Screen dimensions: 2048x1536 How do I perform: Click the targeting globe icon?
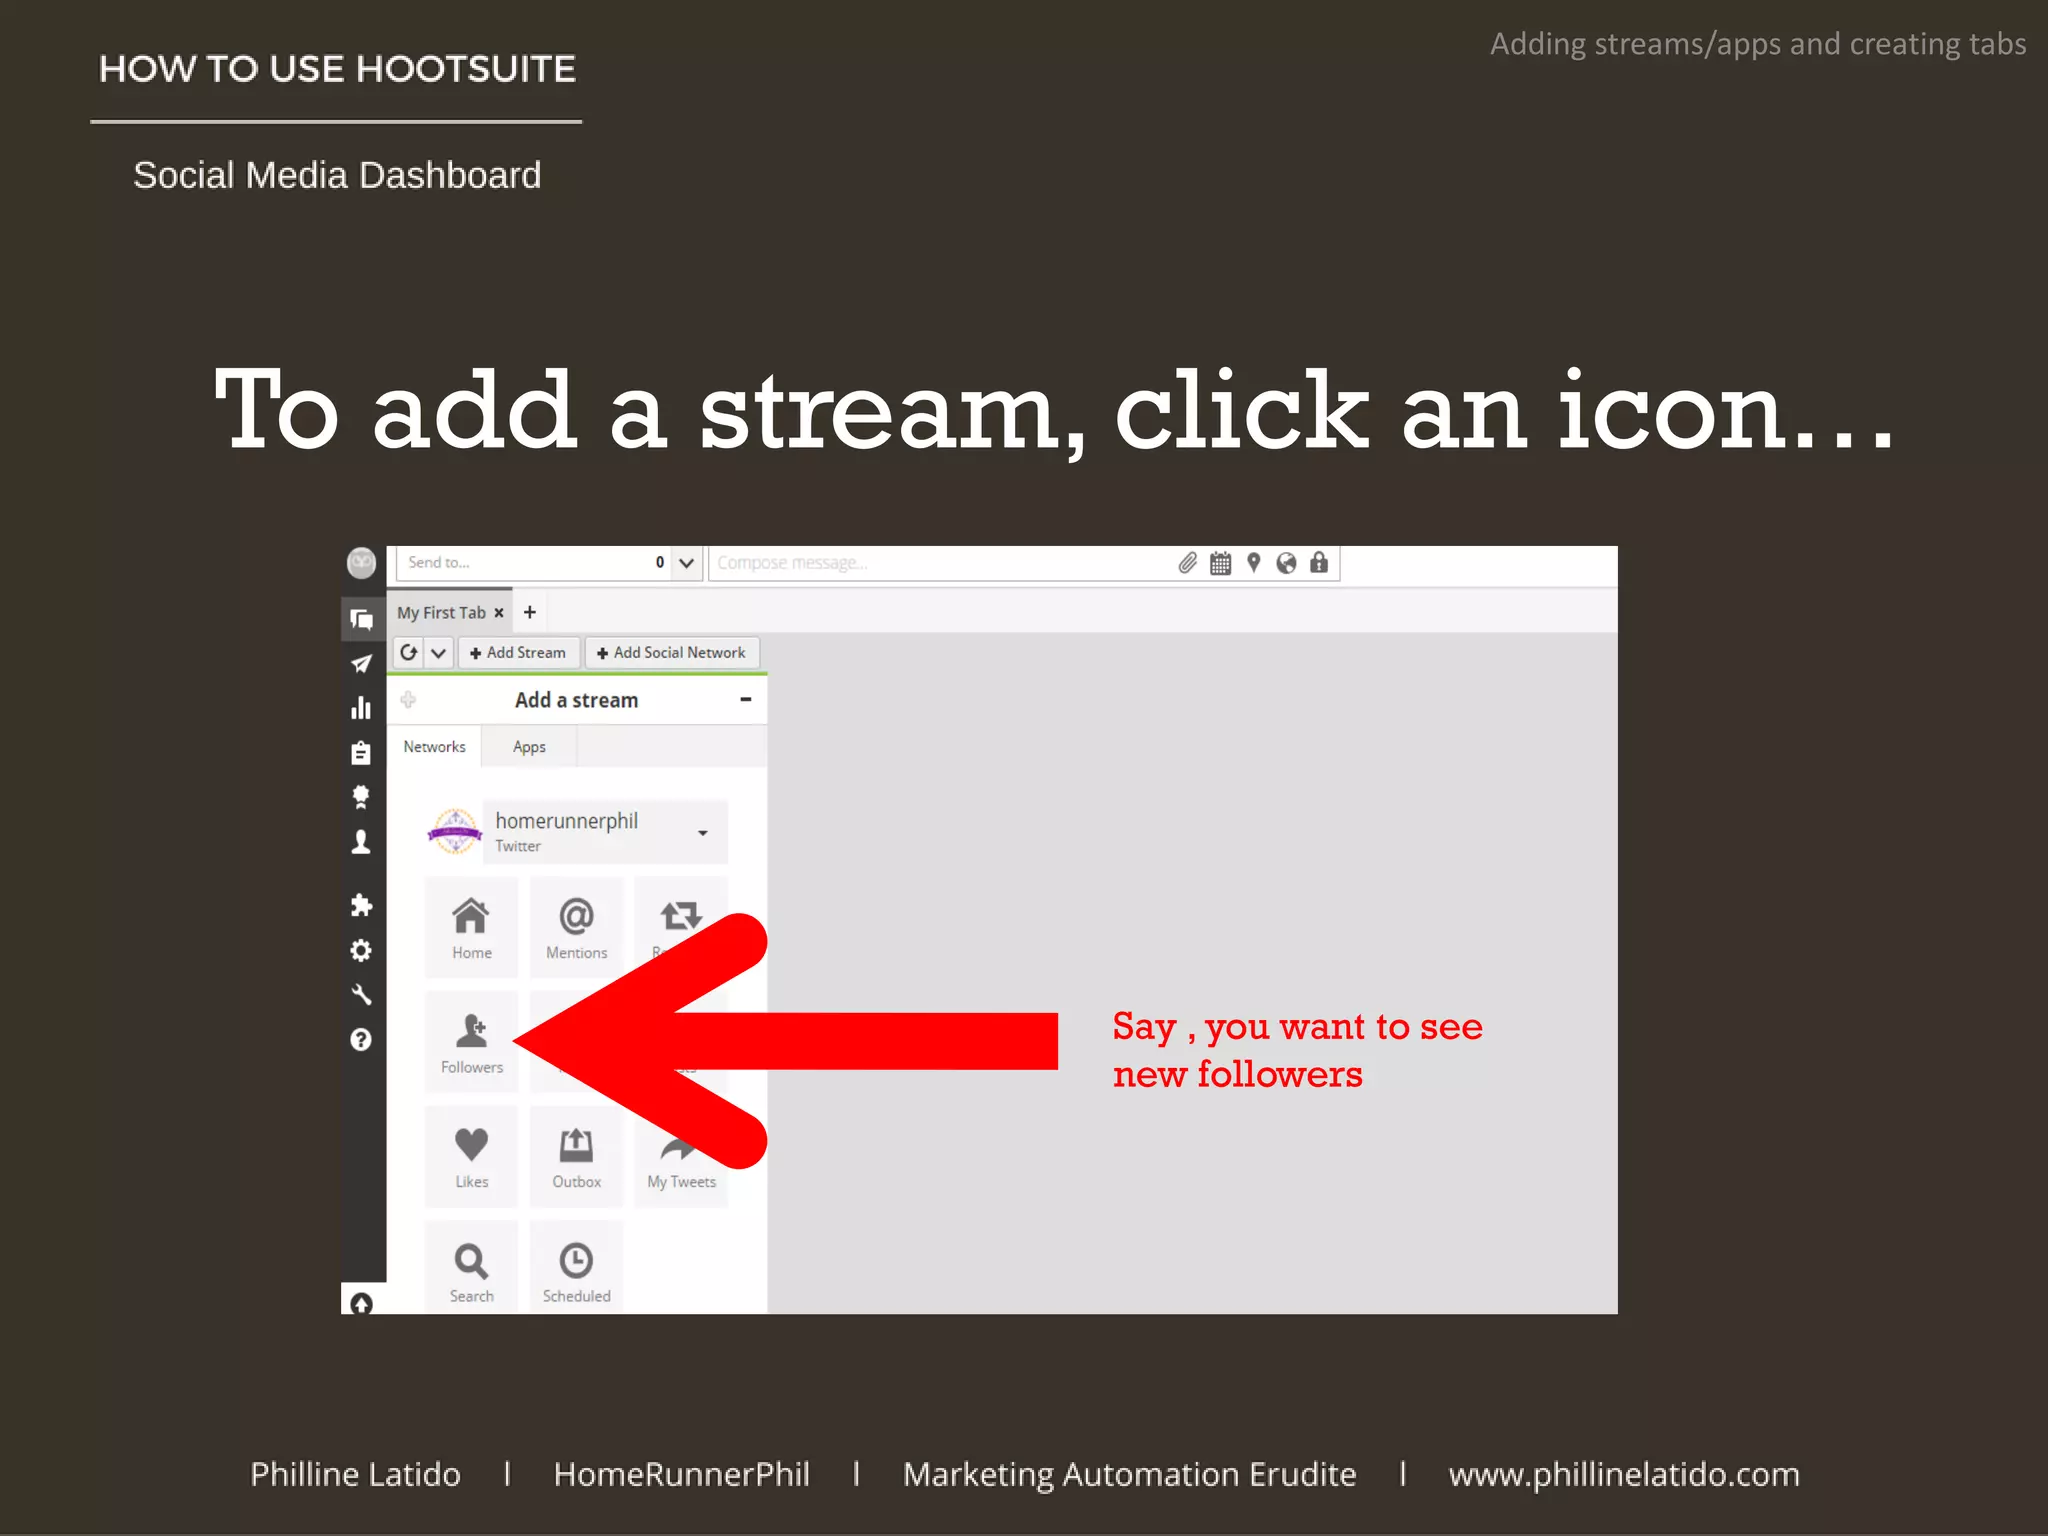1287,563
